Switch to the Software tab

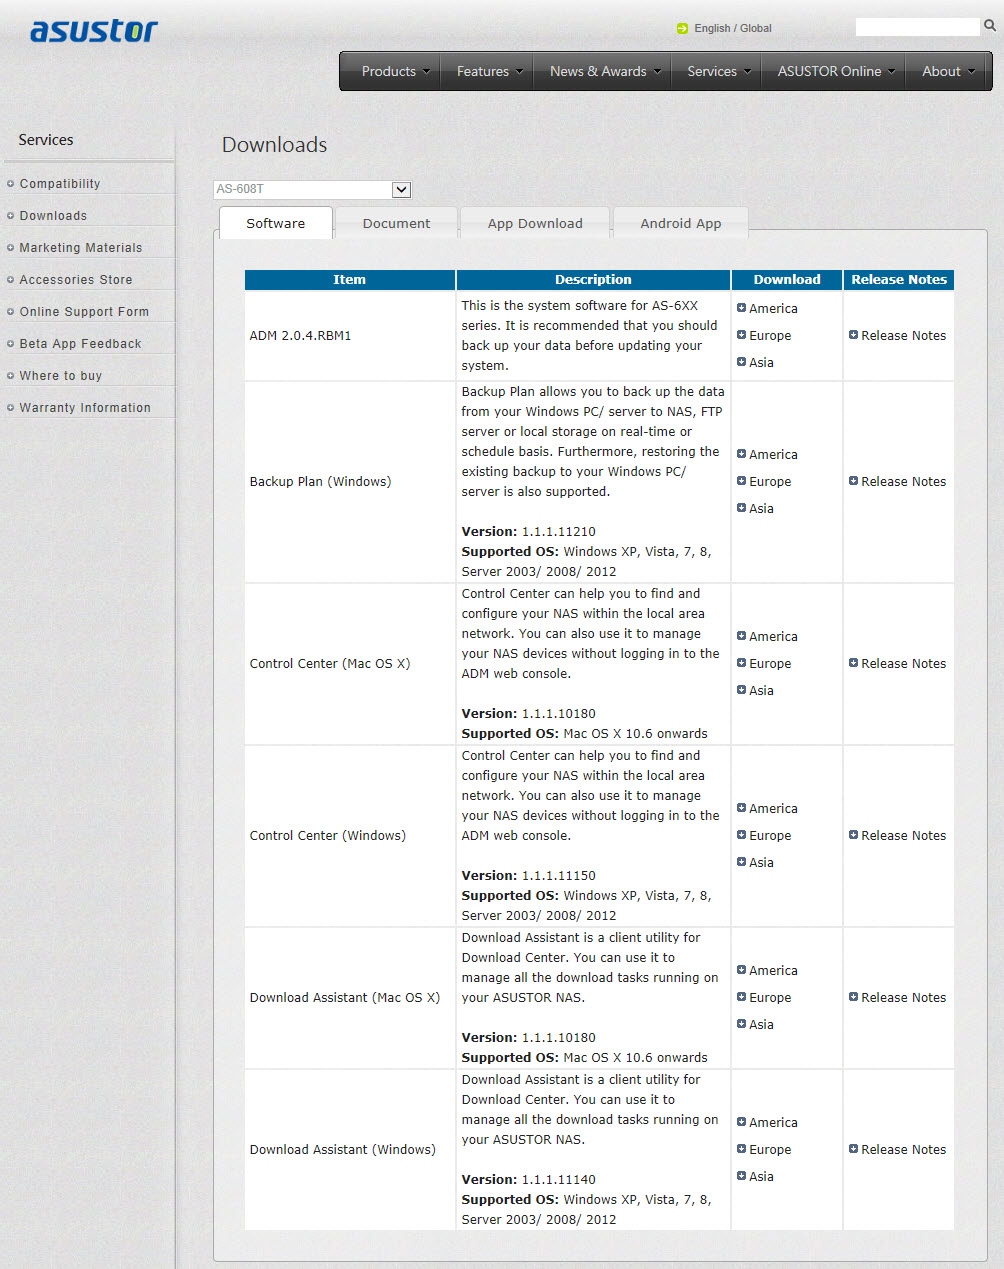(276, 223)
